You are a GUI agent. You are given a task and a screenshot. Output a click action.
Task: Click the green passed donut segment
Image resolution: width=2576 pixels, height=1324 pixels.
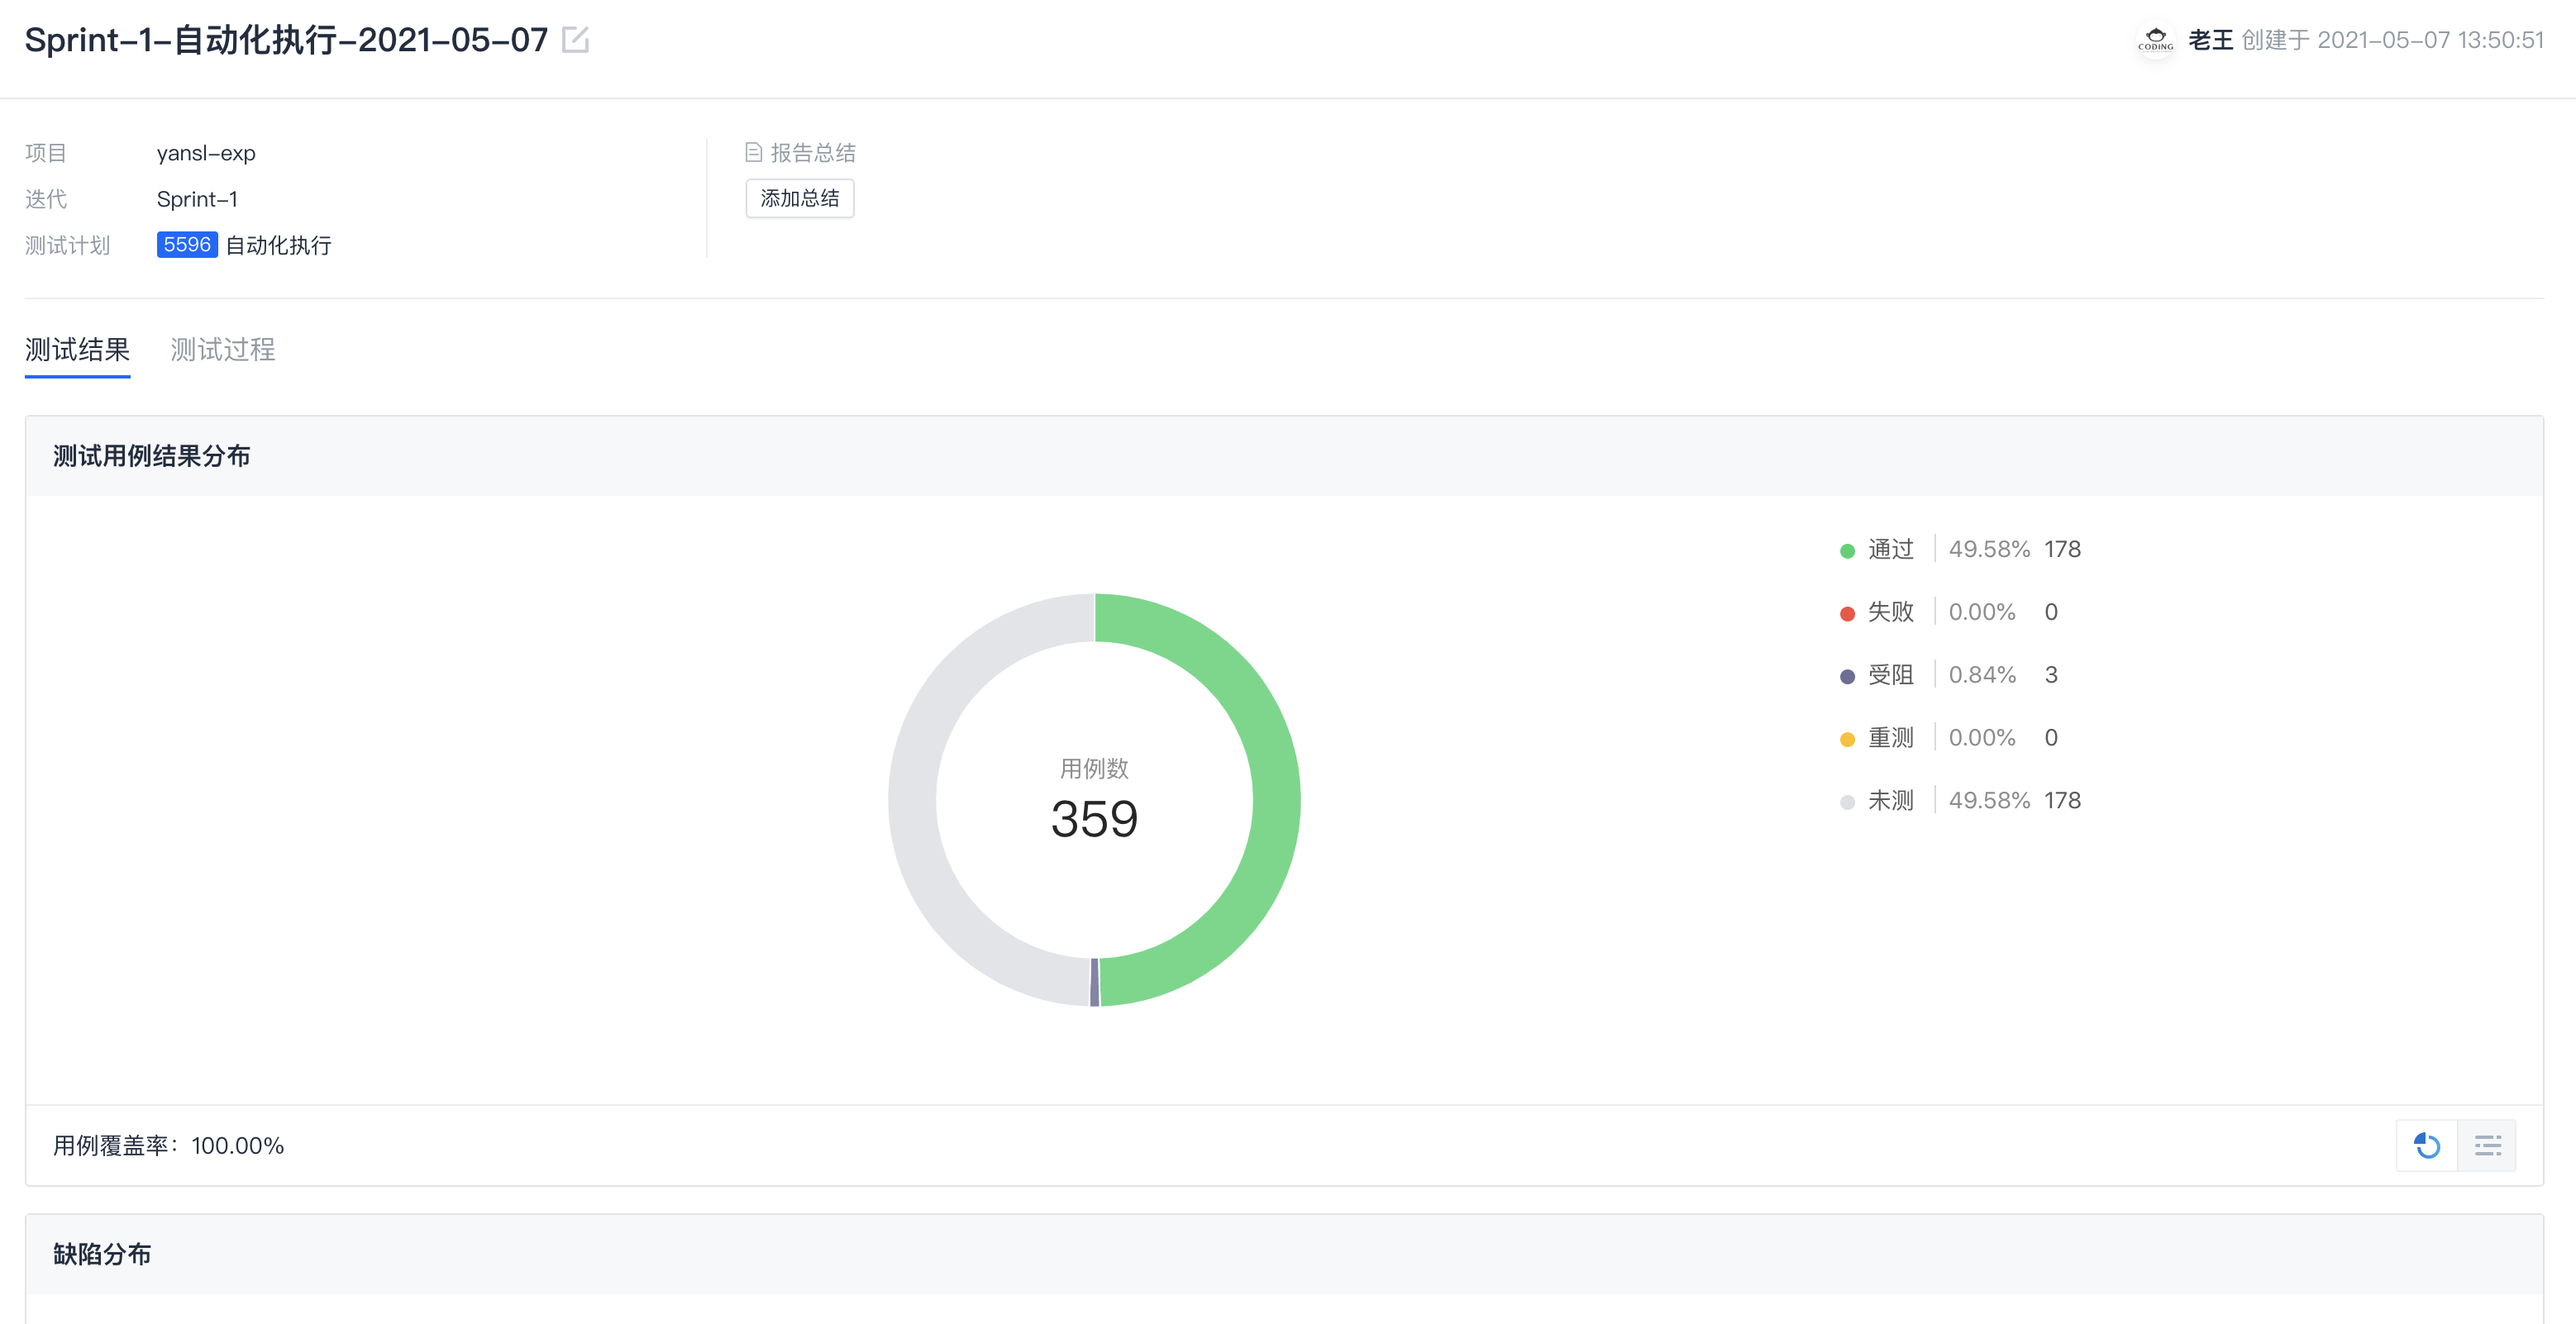pos(1276,800)
